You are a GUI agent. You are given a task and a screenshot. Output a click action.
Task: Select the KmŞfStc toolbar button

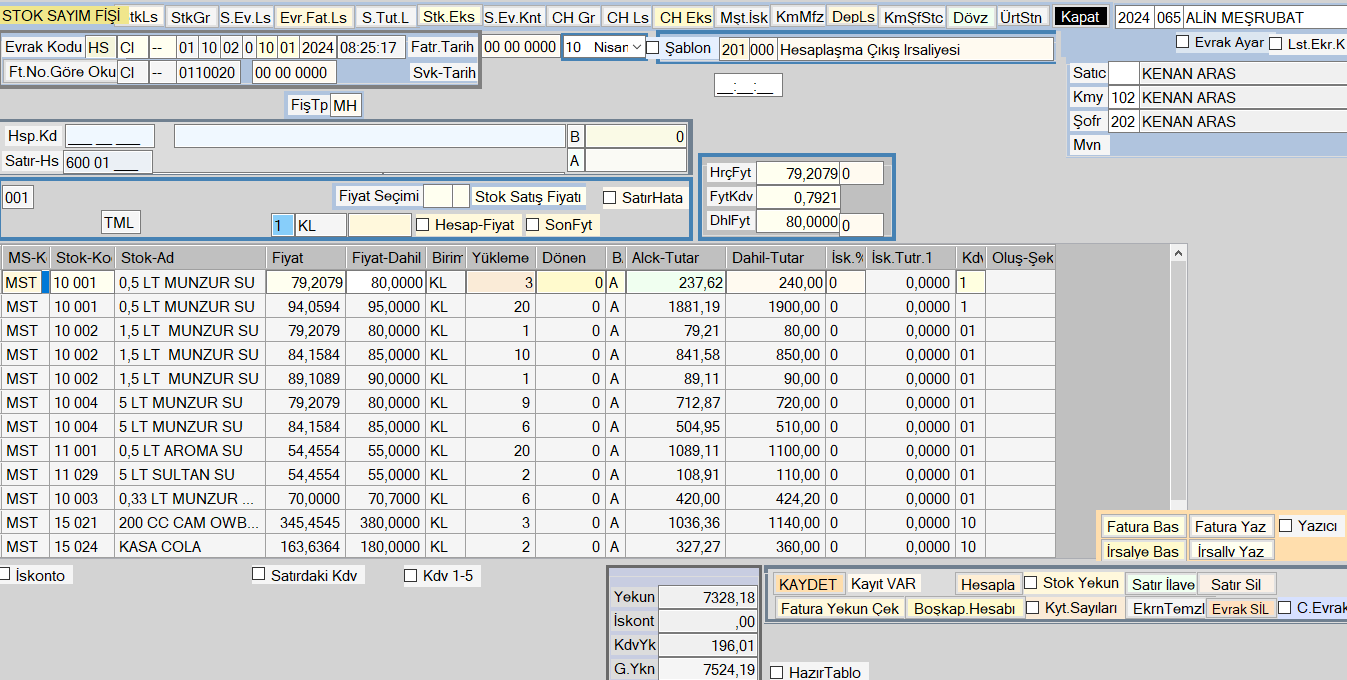[913, 17]
